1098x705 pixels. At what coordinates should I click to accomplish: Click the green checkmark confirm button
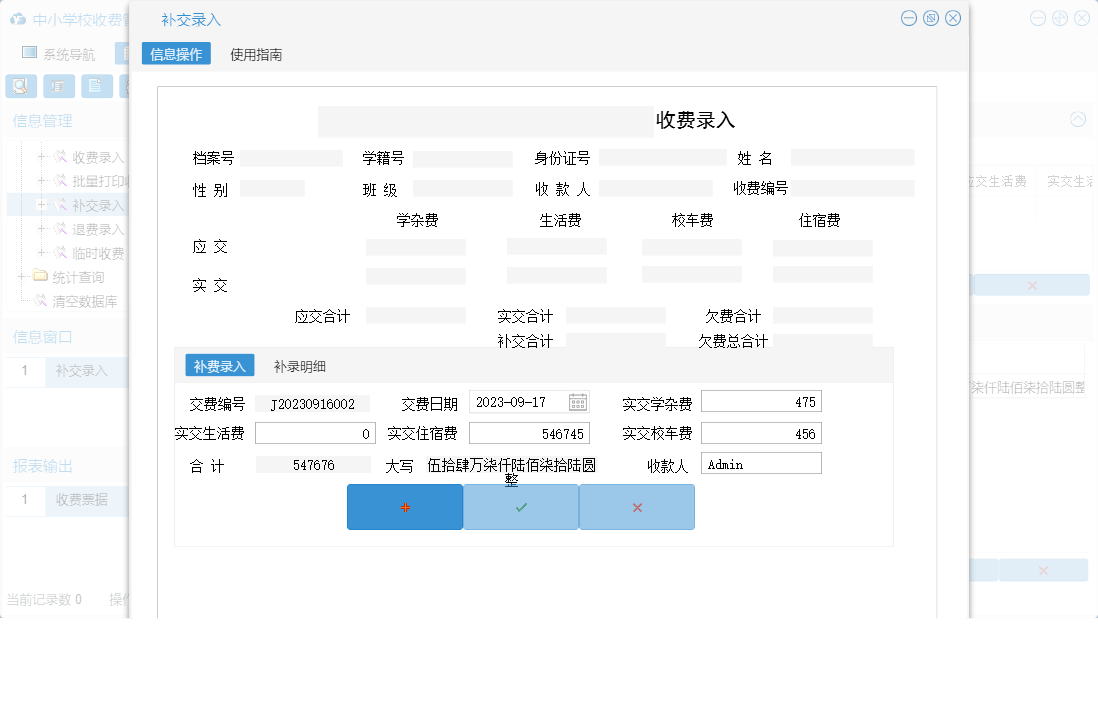[x=520, y=507]
